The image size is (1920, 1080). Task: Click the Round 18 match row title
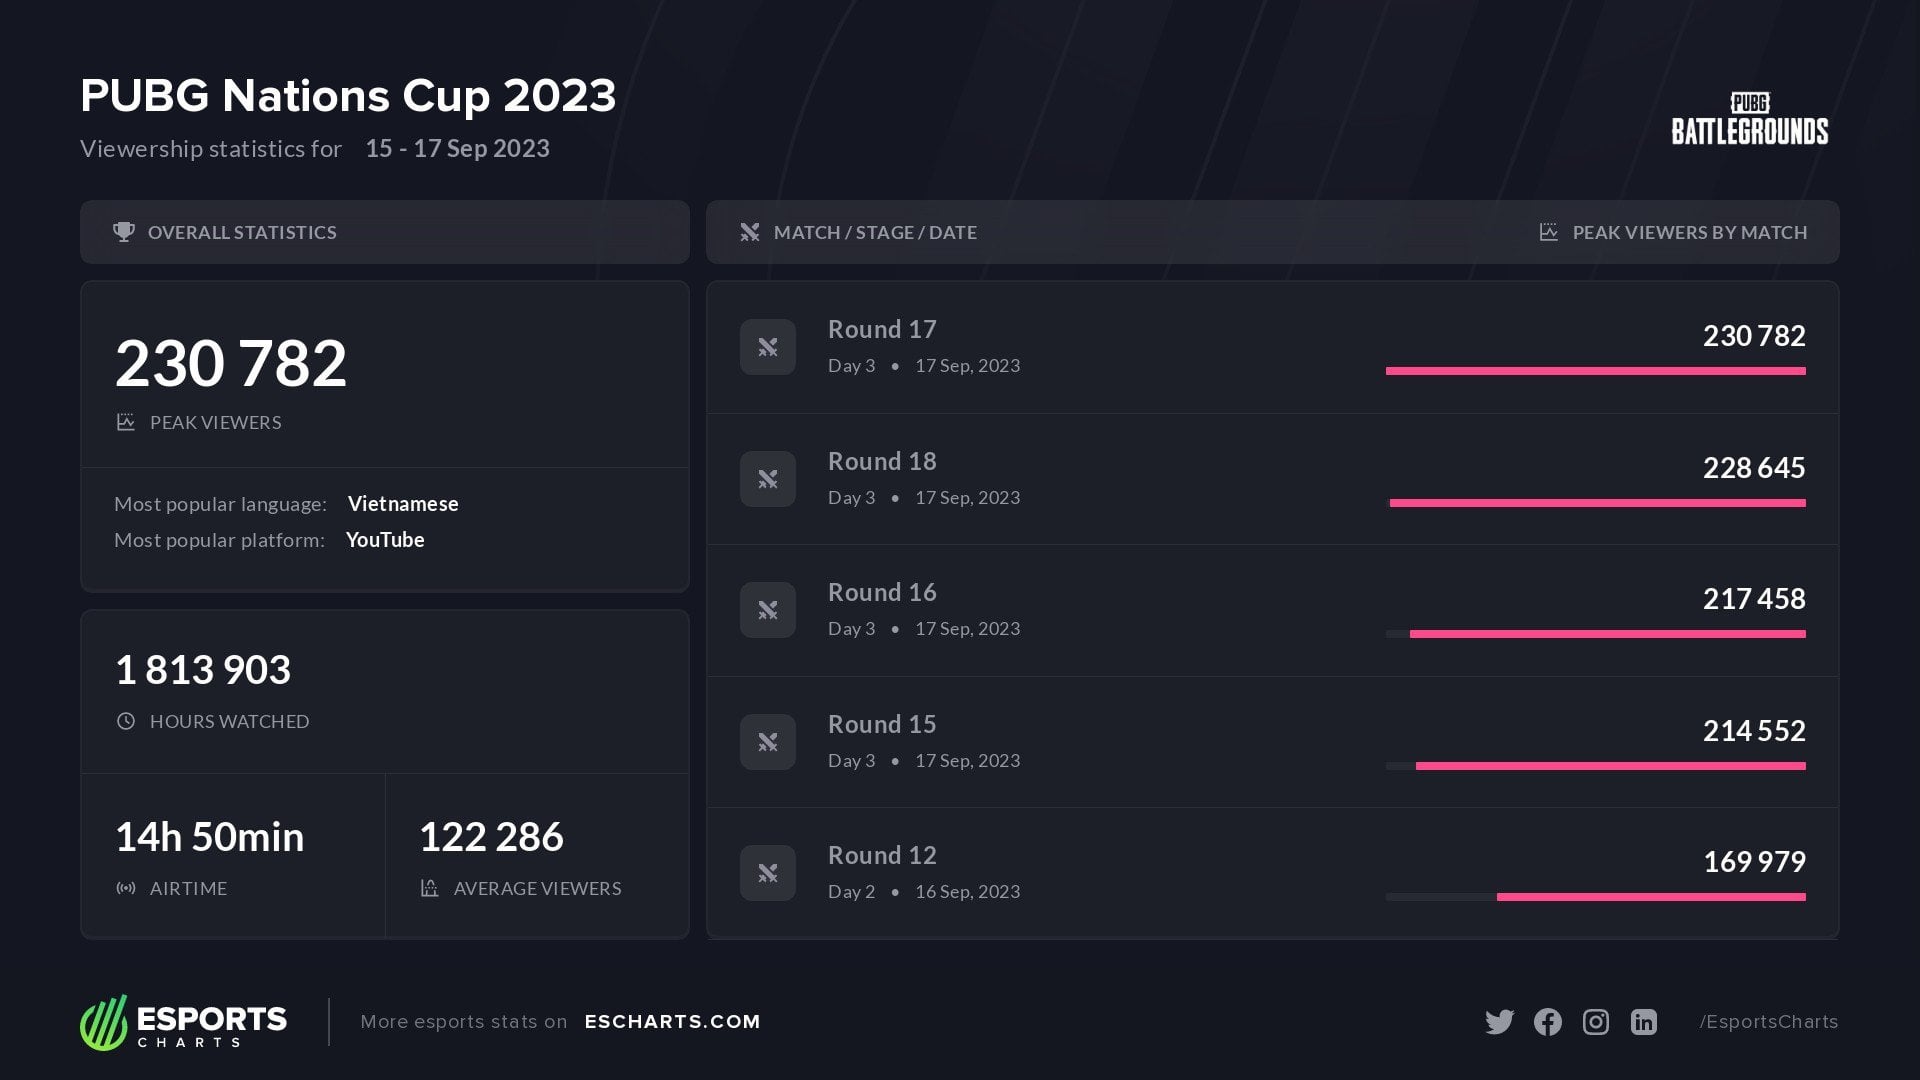[x=882, y=461]
